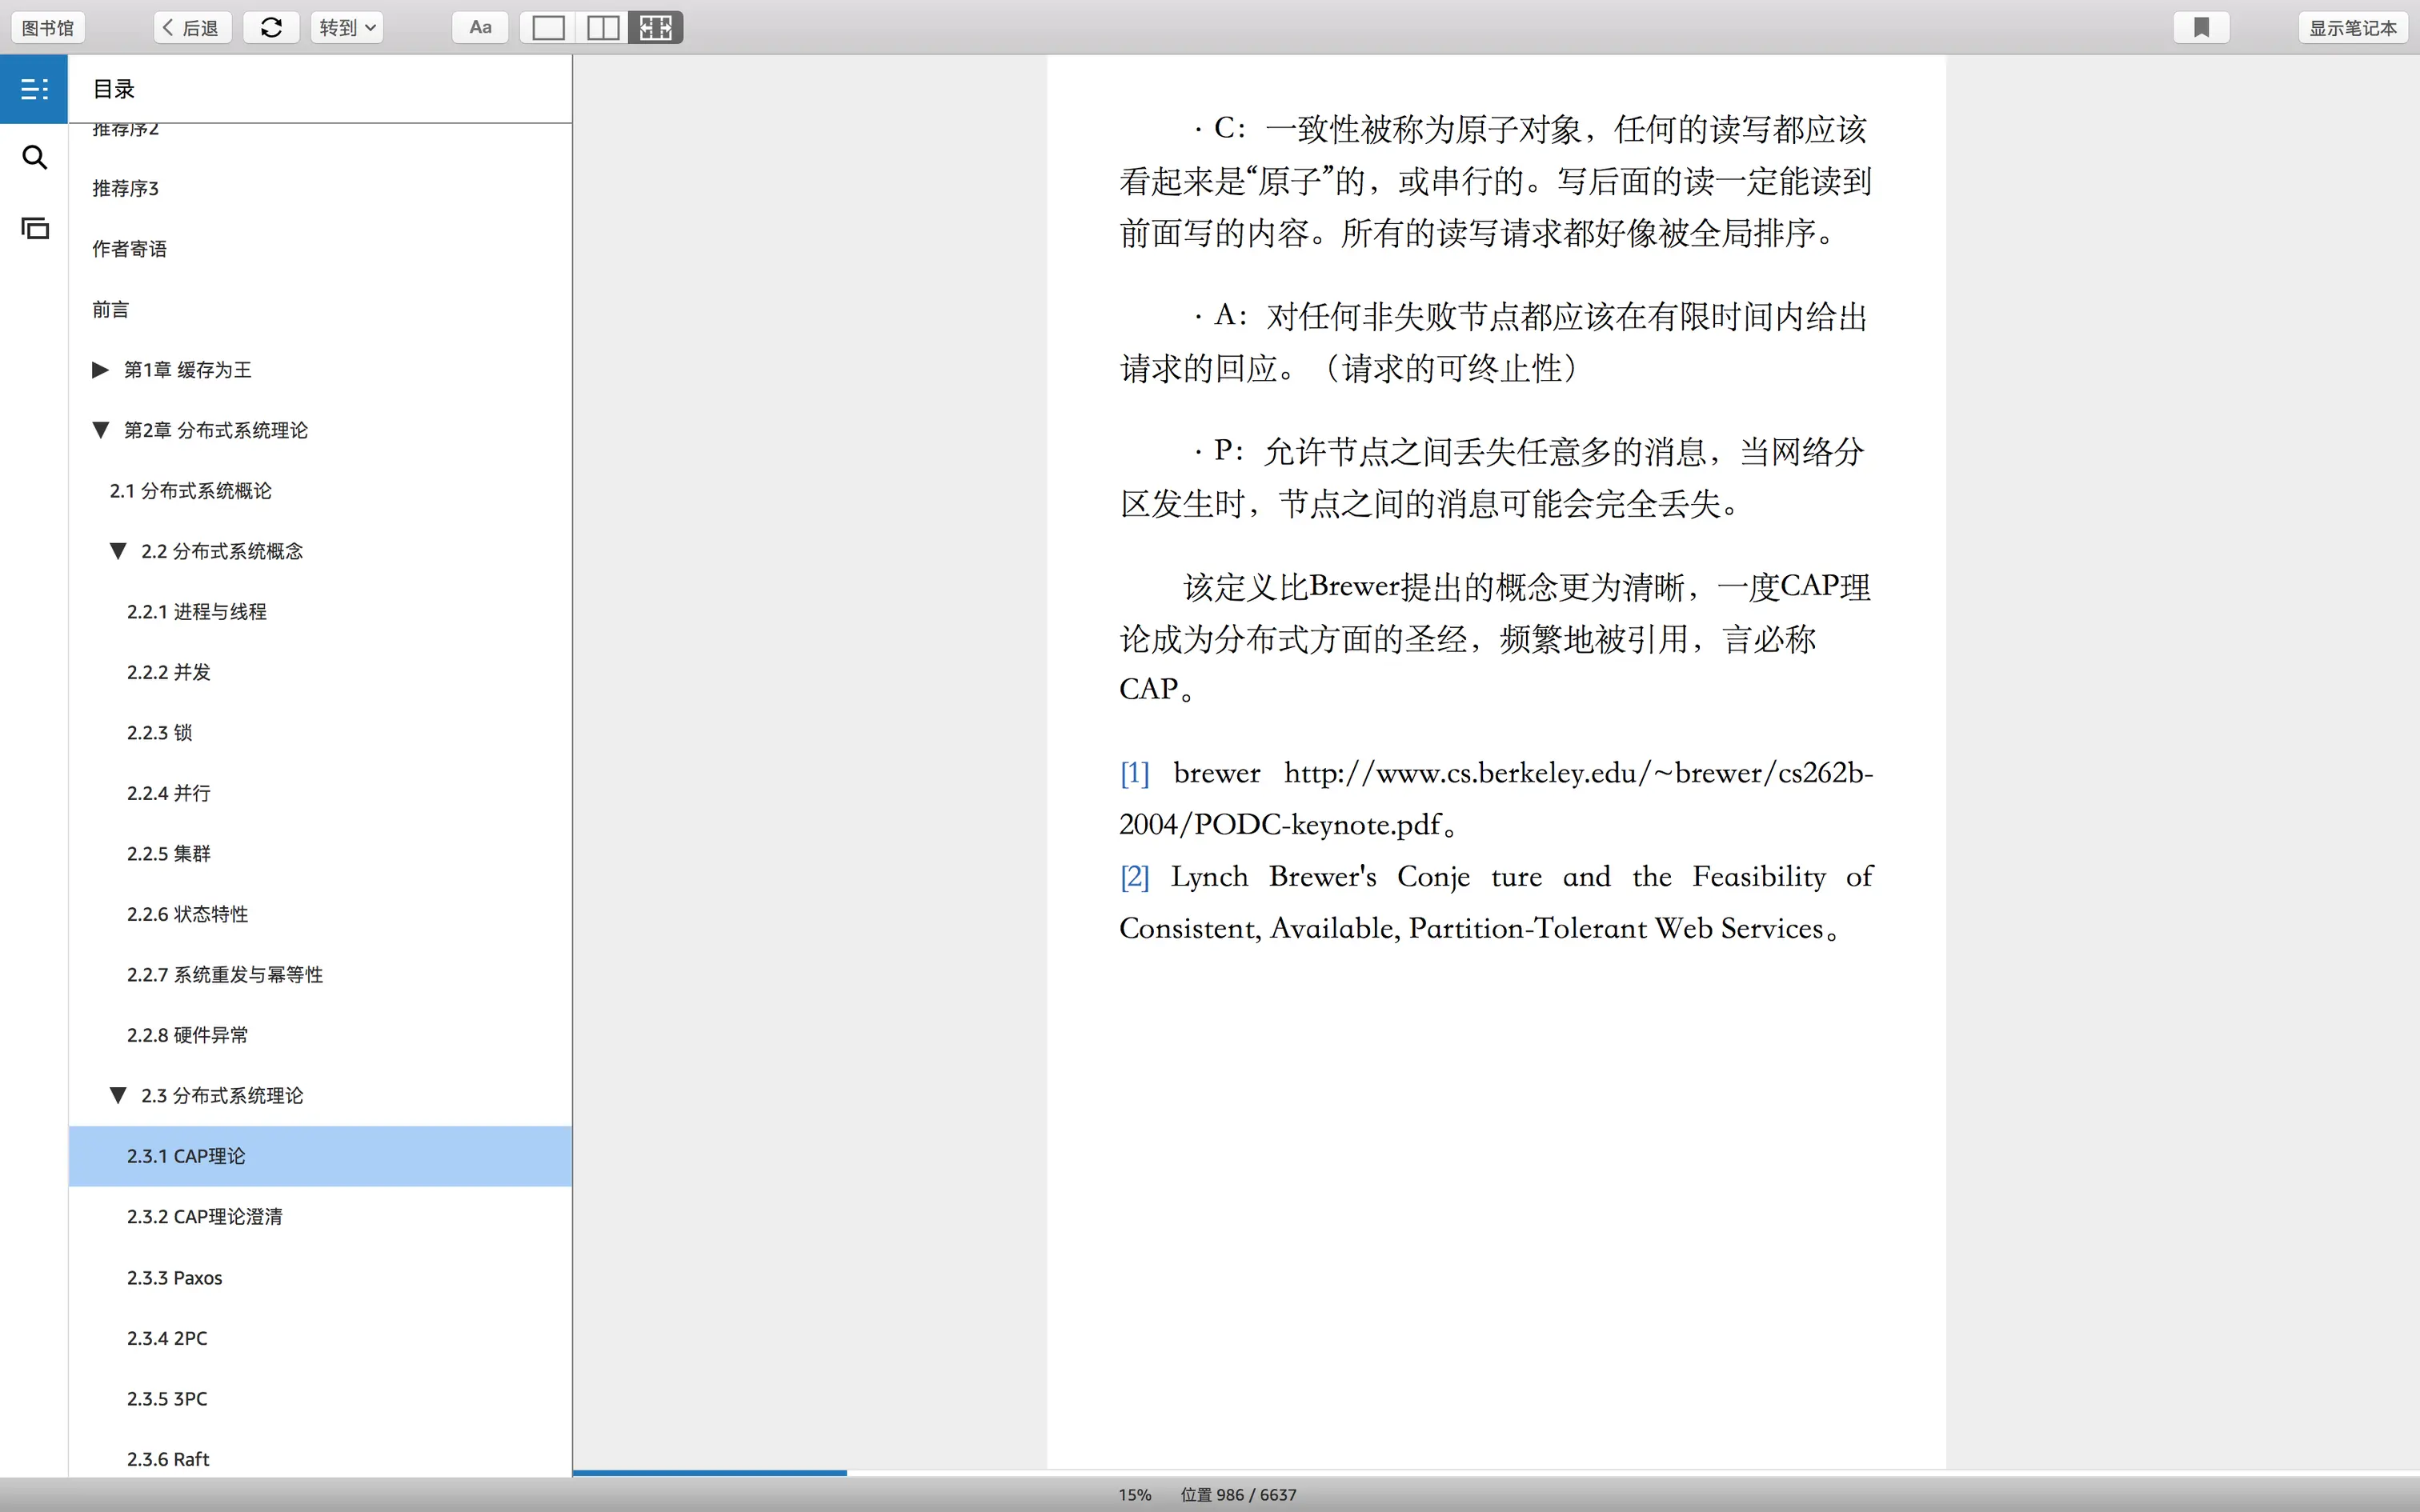The width and height of the screenshot is (2420, 1512).
Task: Select 2.3.3 Paxos in table of contents
Action: (x=174, y=1277)
